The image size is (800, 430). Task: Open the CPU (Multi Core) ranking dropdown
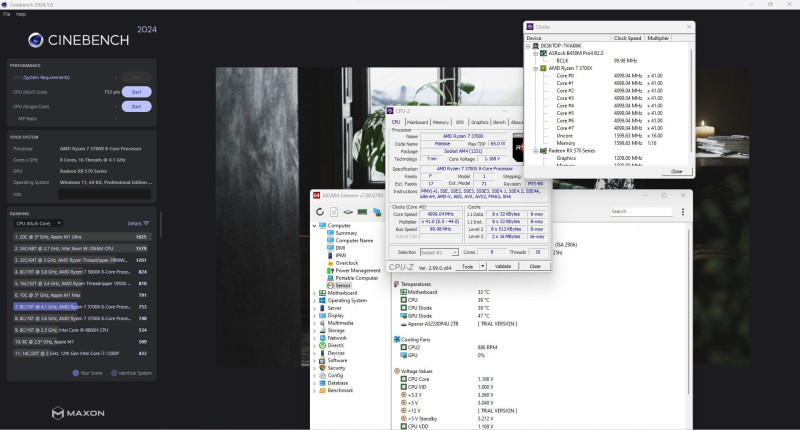coord(38,223)
